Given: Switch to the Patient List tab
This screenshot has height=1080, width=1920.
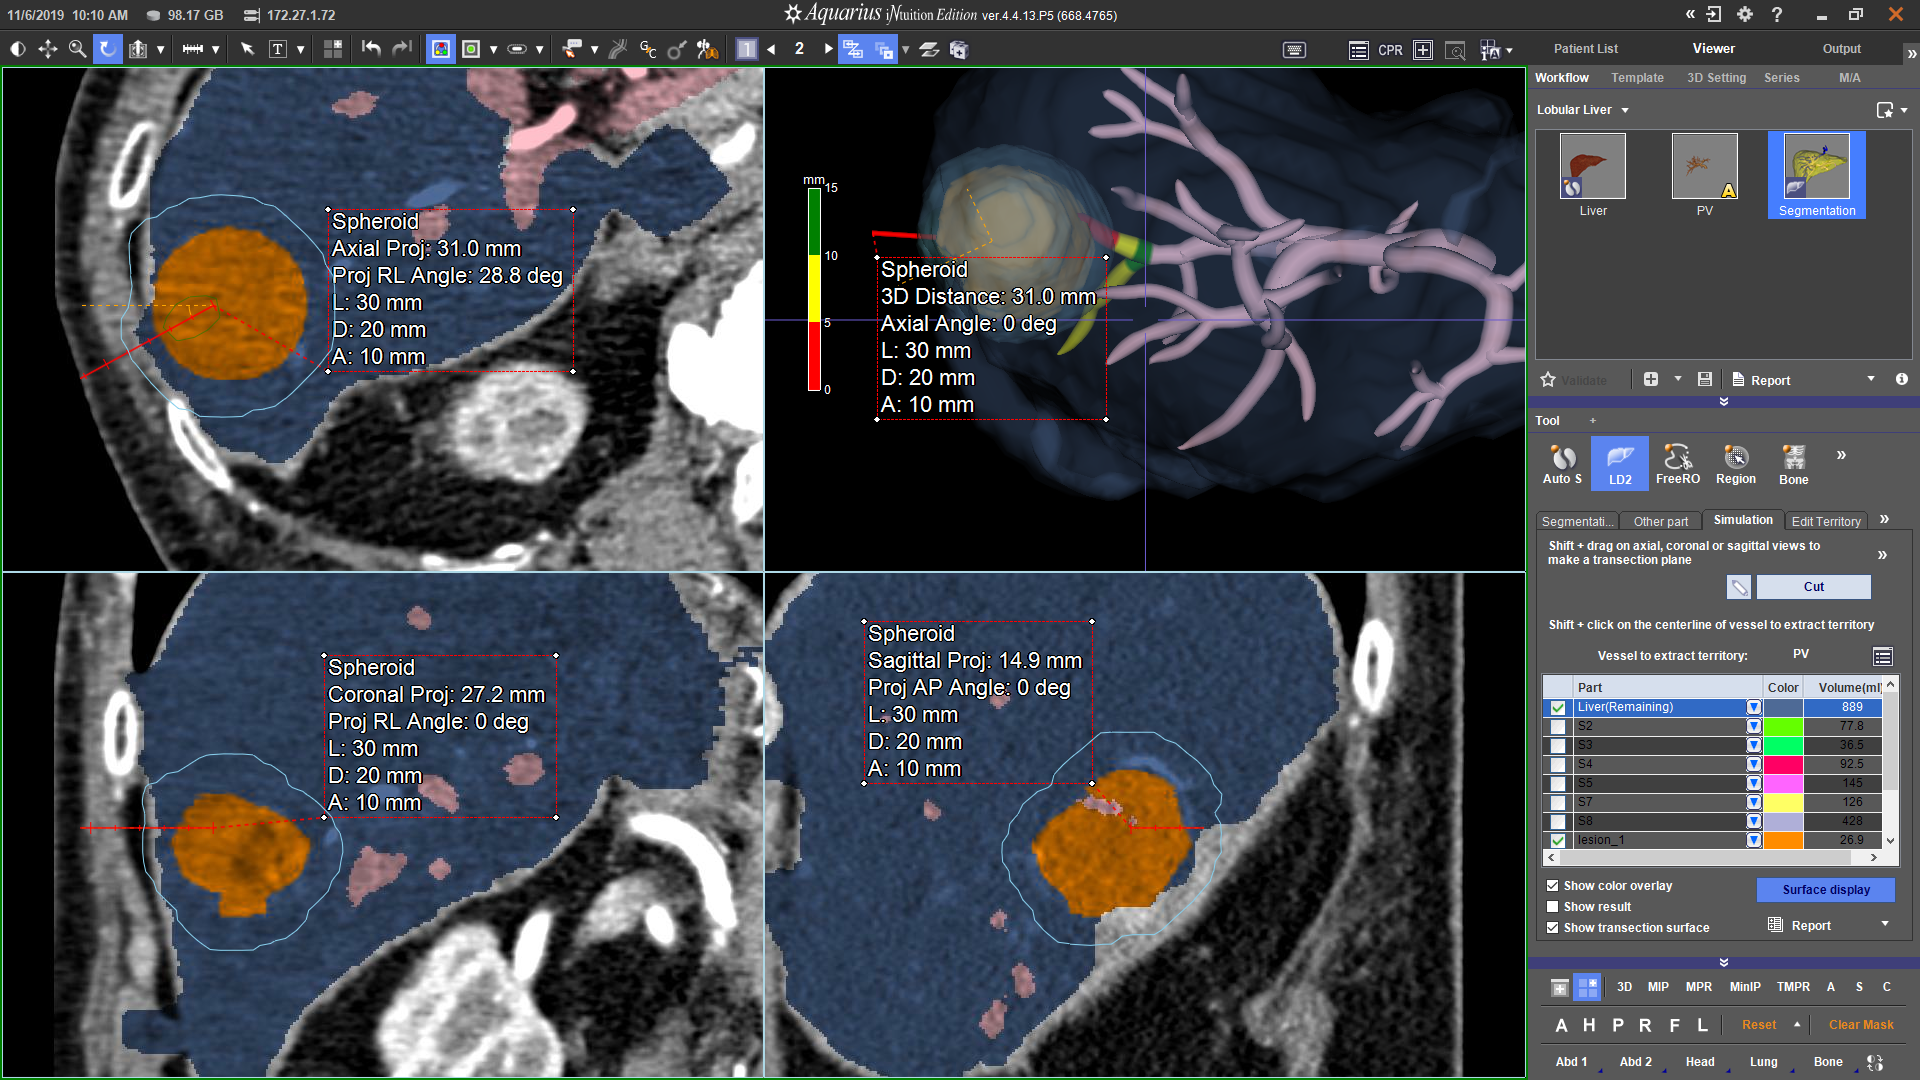Looking at the screenshot, I should [1585, 48].
